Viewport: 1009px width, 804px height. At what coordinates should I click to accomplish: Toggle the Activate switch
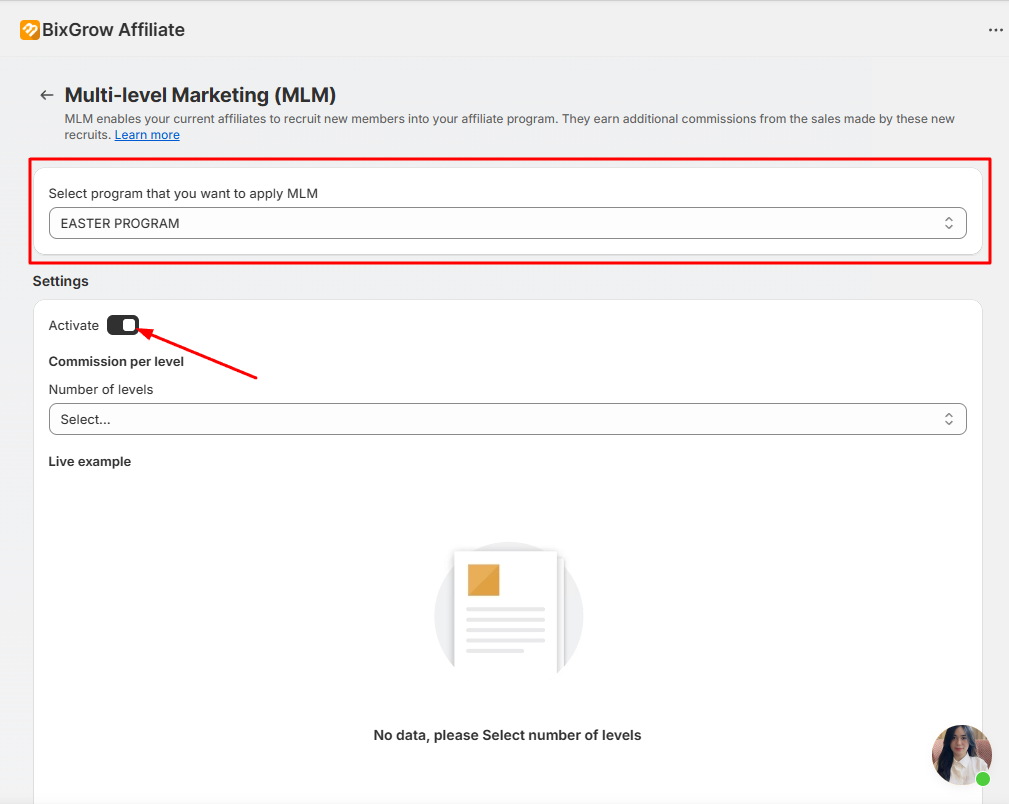[123, 325]
